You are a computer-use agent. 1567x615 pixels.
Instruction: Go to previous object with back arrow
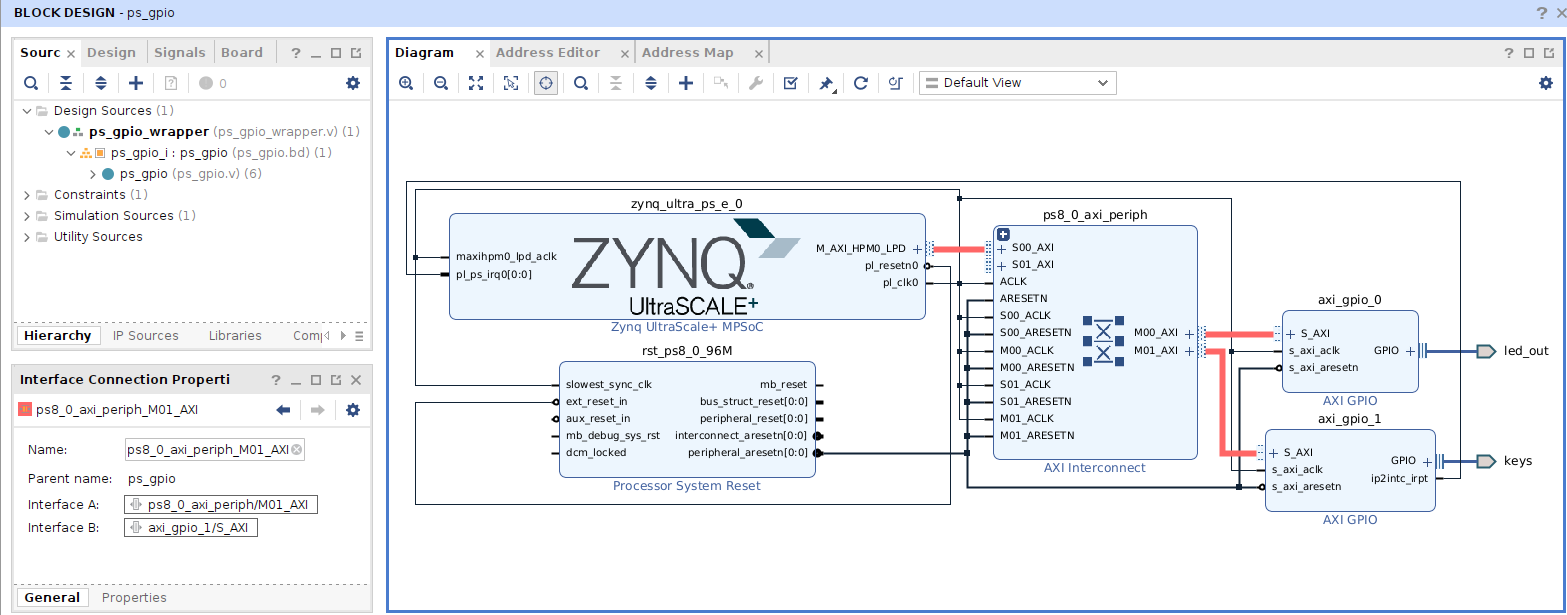[283, 410]
